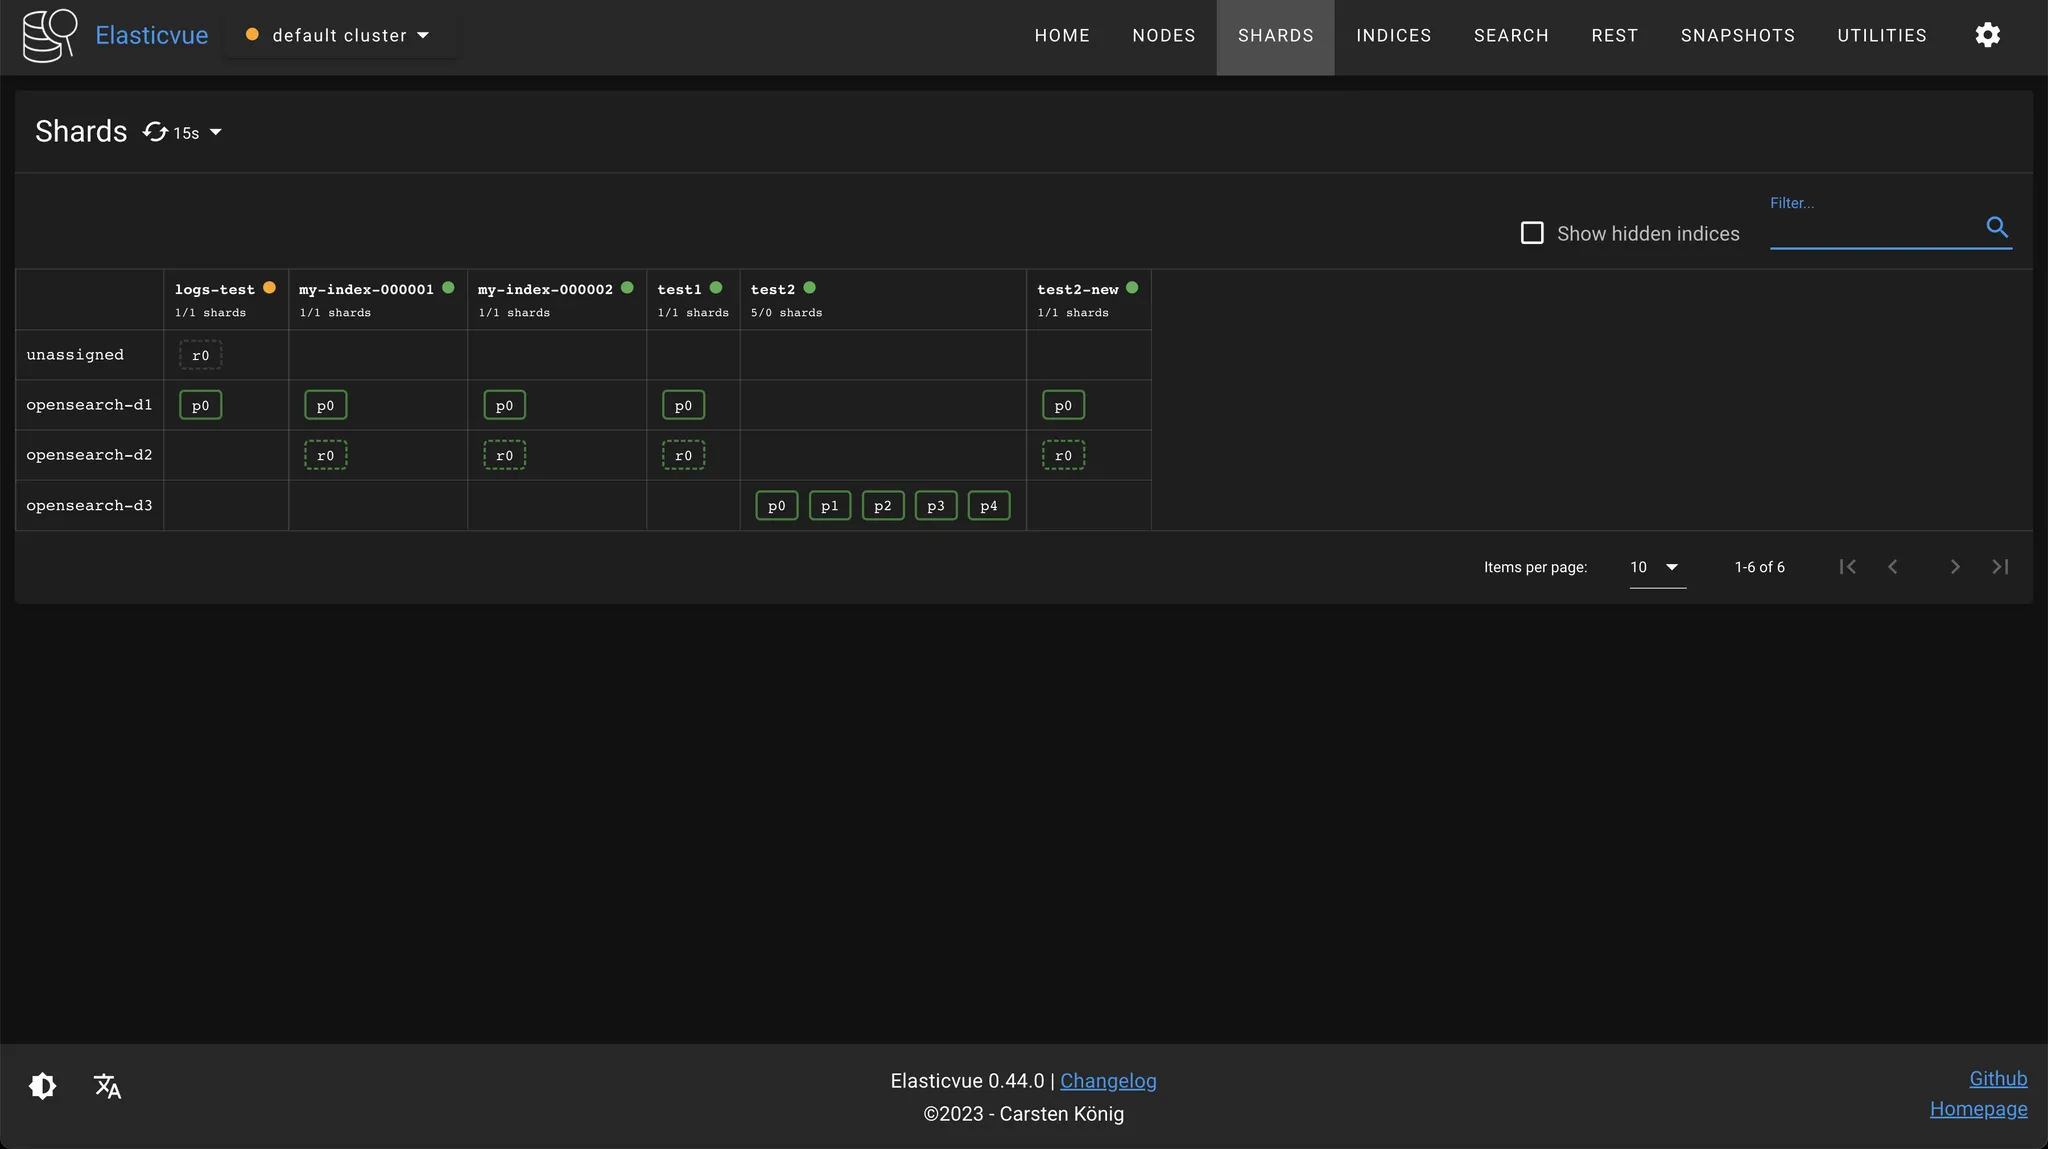
Task: Open the Snapshots tab
Action: pos(1737,35)
